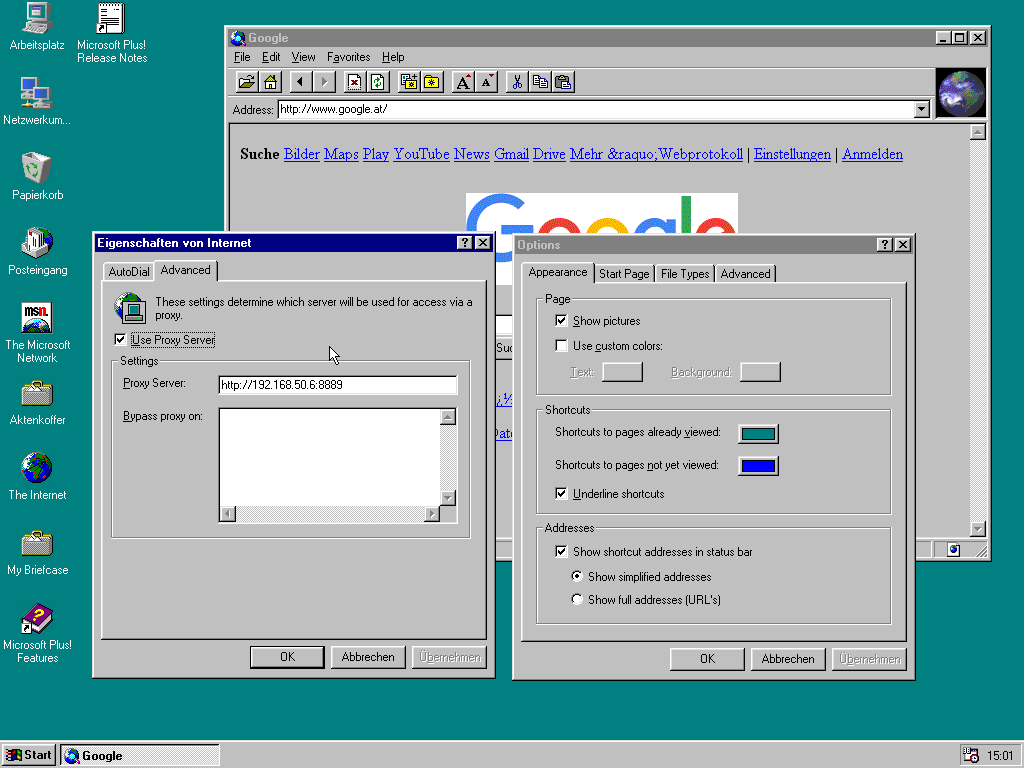This screenshot has height=768, width=1024.
Task: Open the Address bar dropdown arrow
Action: pos(922,110)
